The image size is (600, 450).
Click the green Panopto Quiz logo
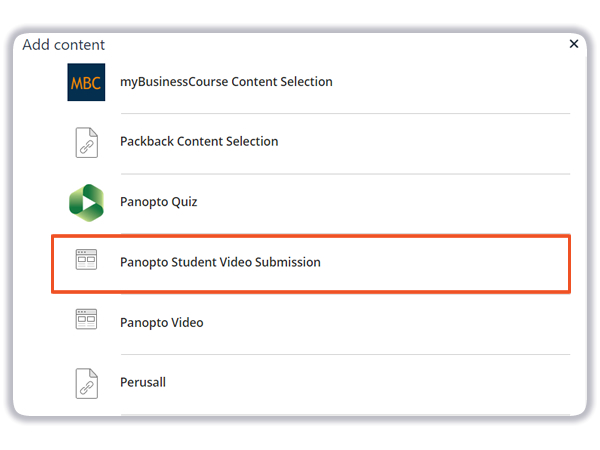click(86, 202)
